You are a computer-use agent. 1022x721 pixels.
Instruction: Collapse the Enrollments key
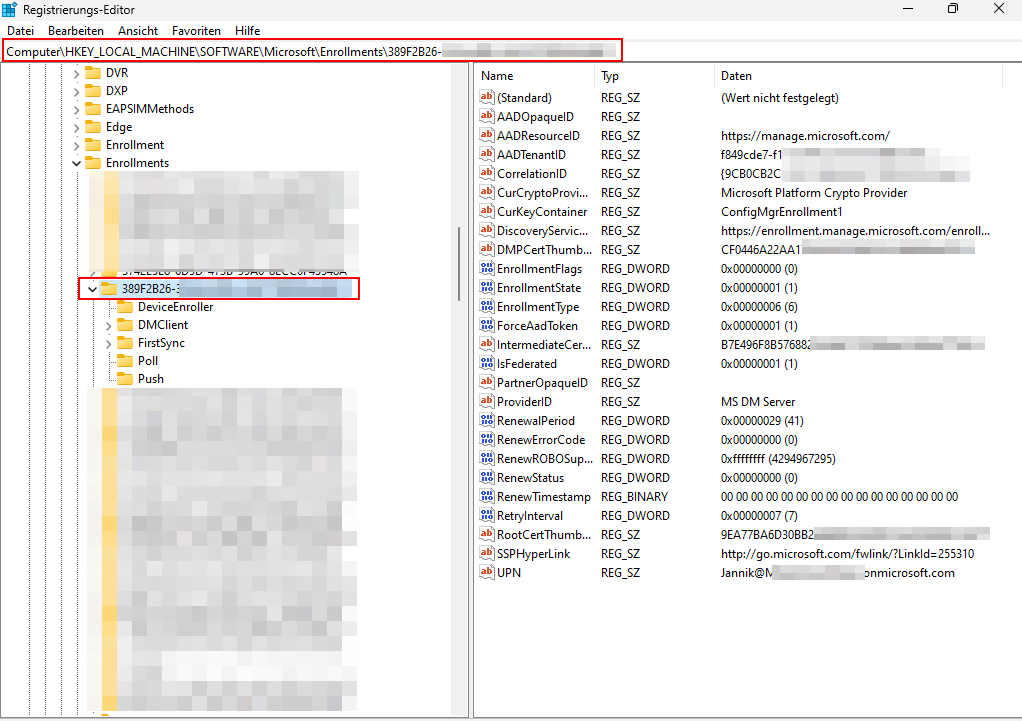(77, 163)
